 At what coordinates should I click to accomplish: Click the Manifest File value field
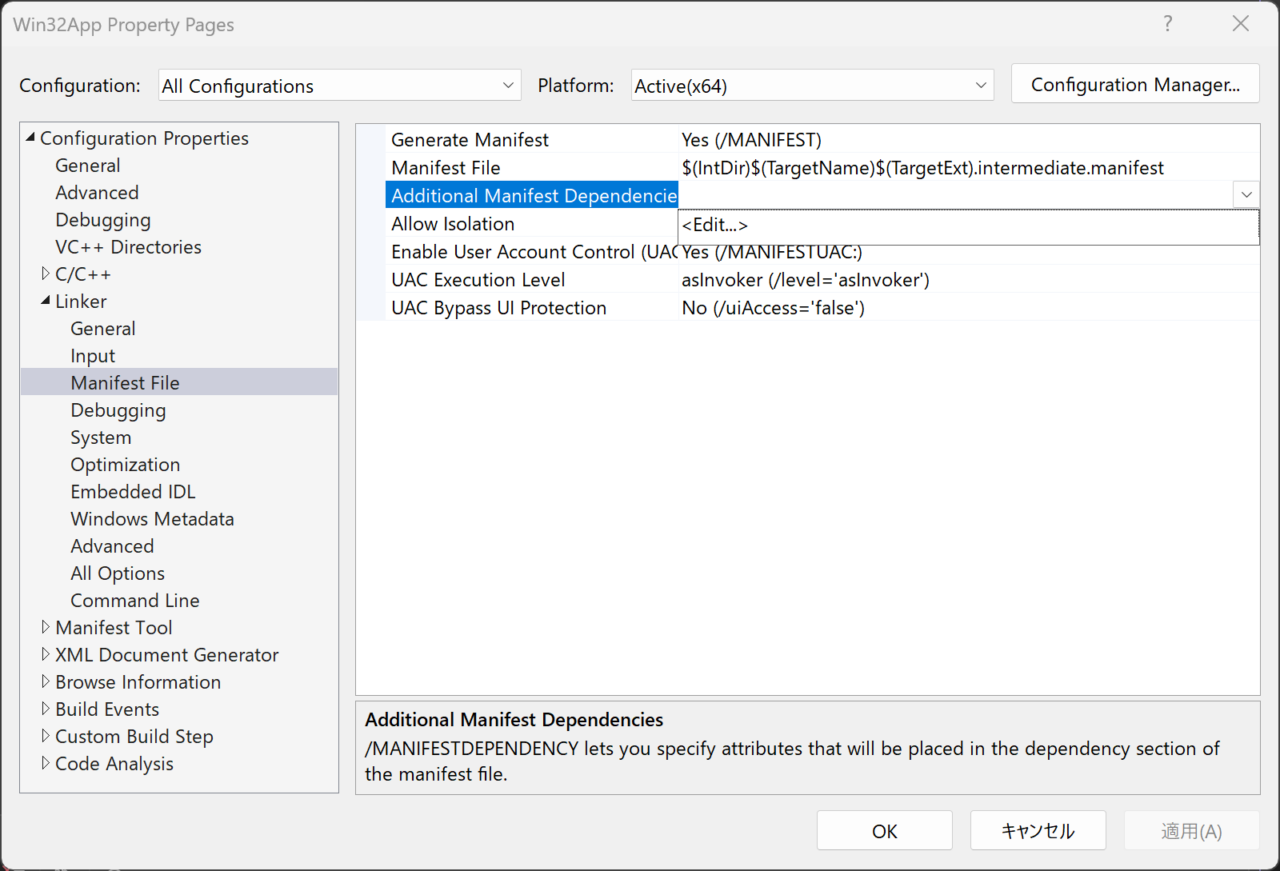pyautogui.click(x=922, y=168)
